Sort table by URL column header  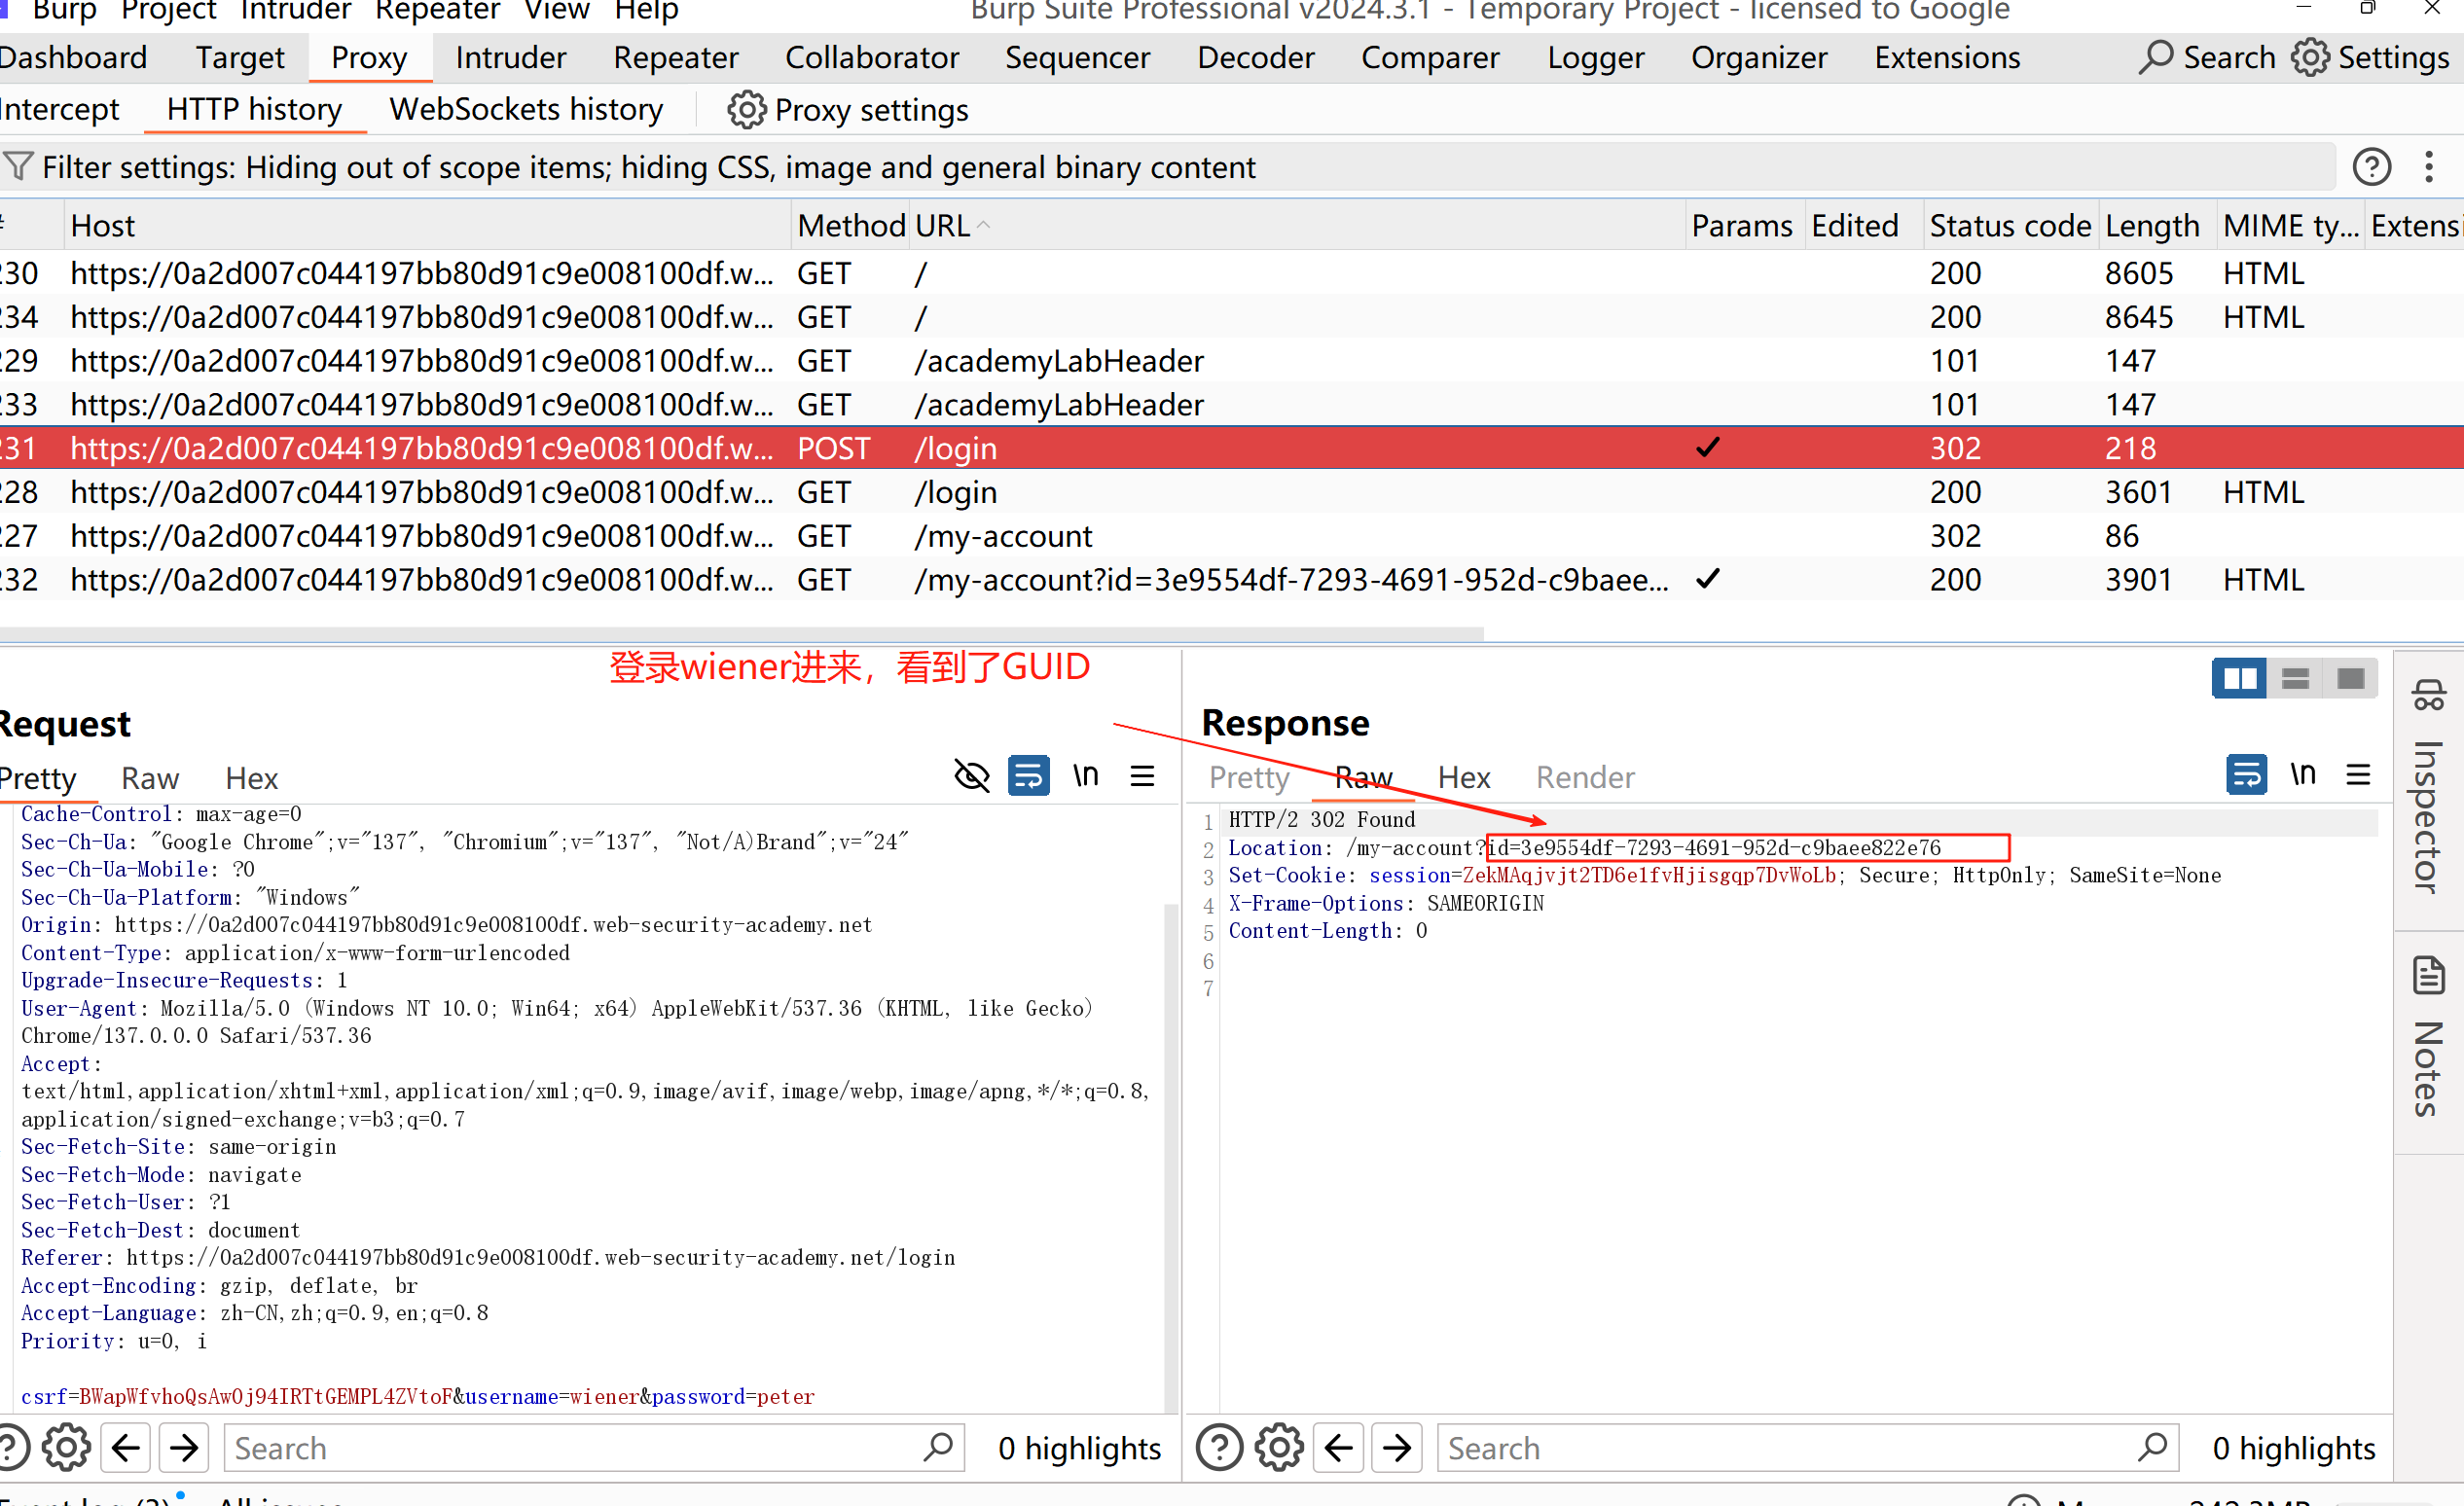click(942, 226)
